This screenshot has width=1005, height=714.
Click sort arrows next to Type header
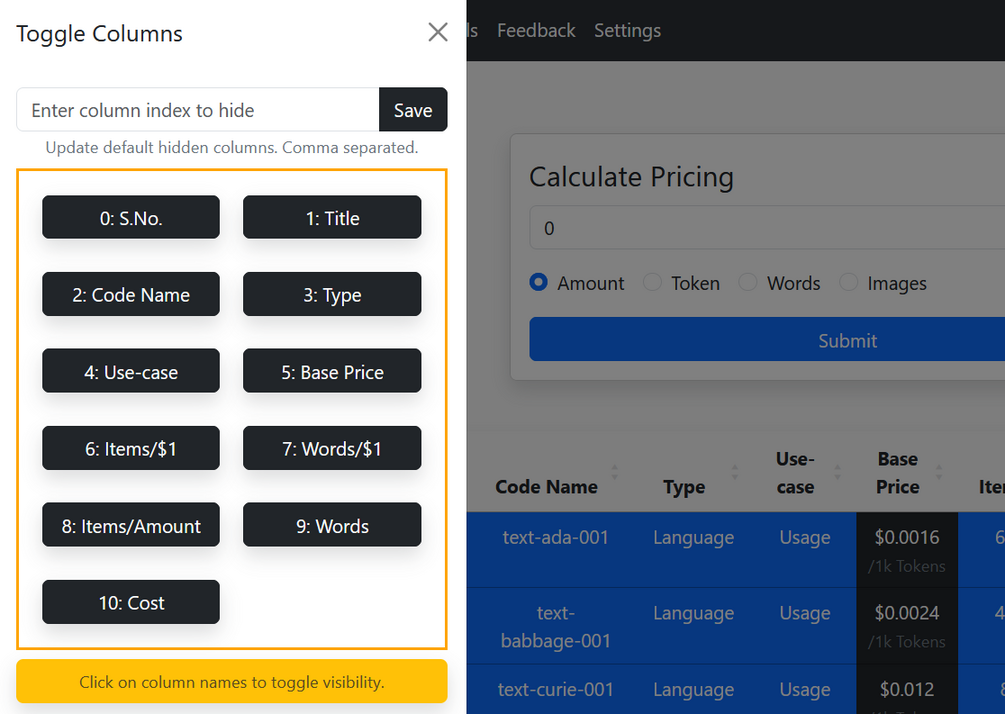(x=735, y=471)
